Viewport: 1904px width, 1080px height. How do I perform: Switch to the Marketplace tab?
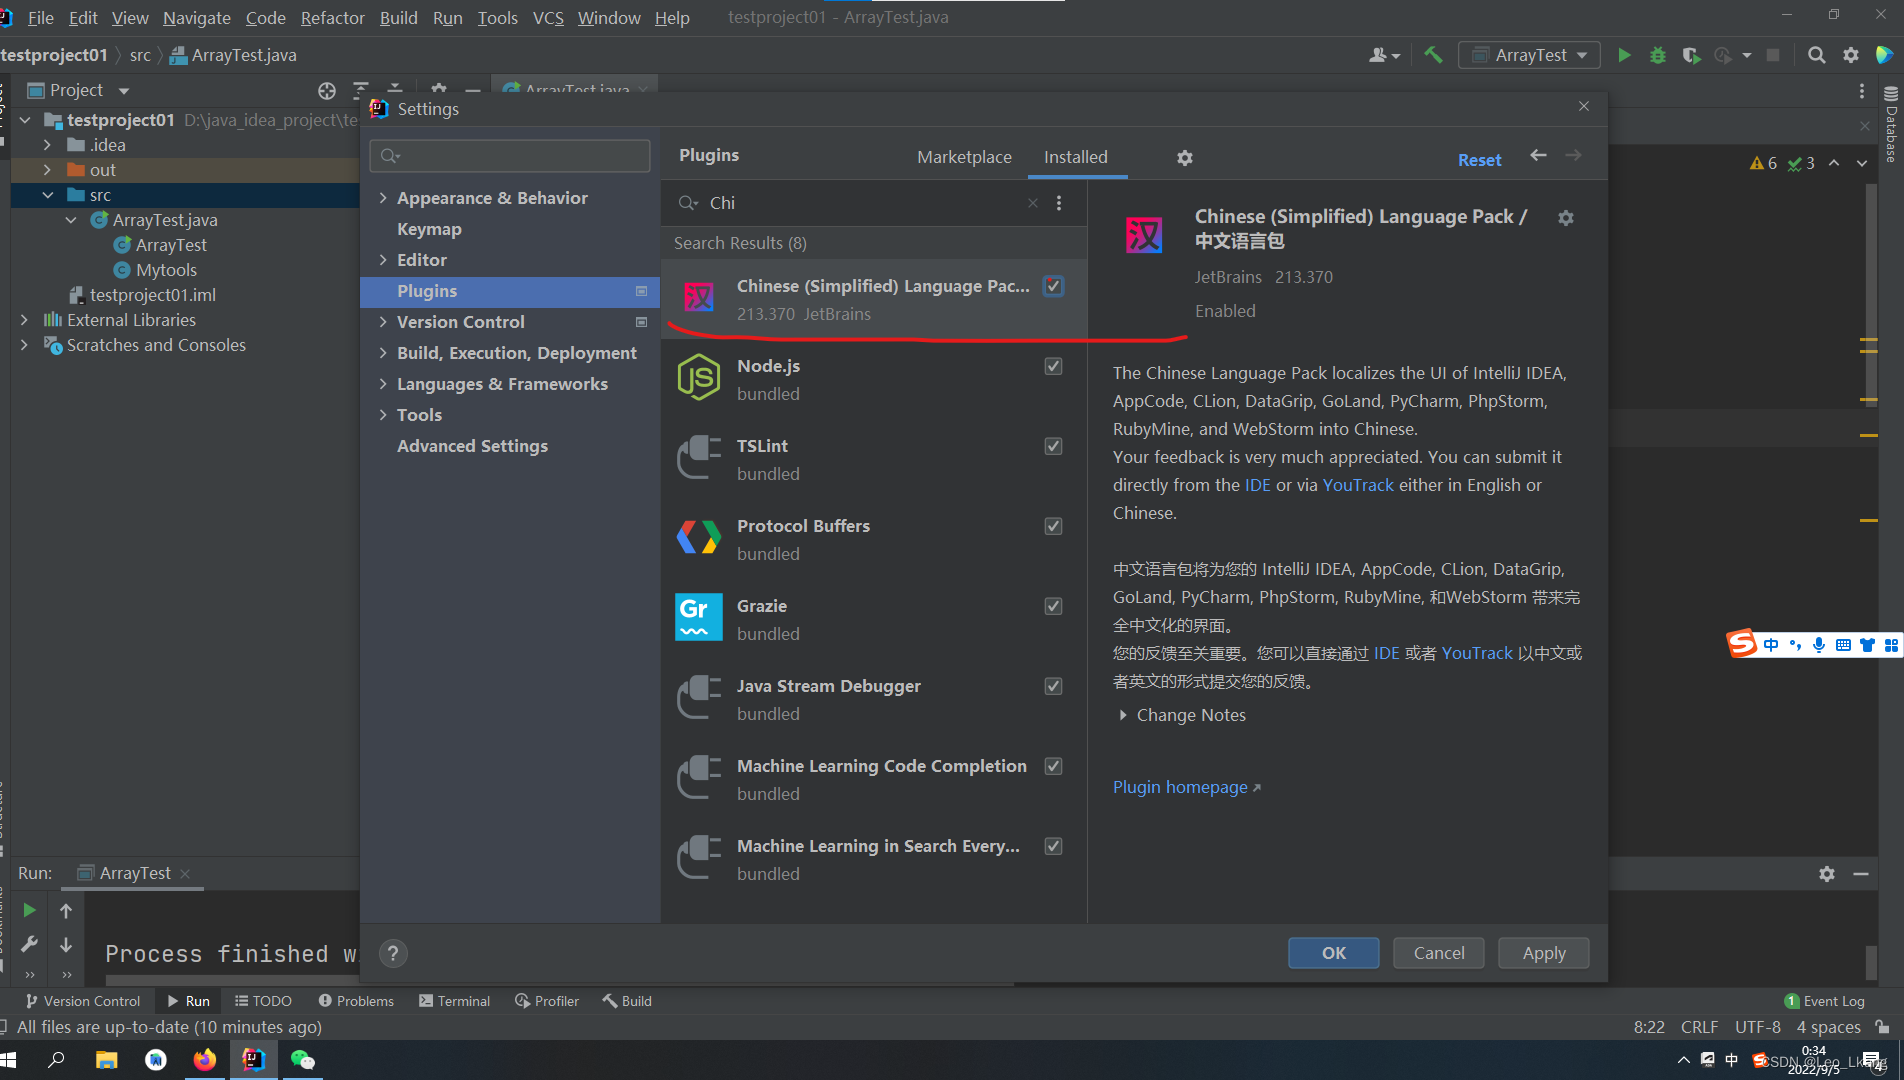(x=964, y=157)
